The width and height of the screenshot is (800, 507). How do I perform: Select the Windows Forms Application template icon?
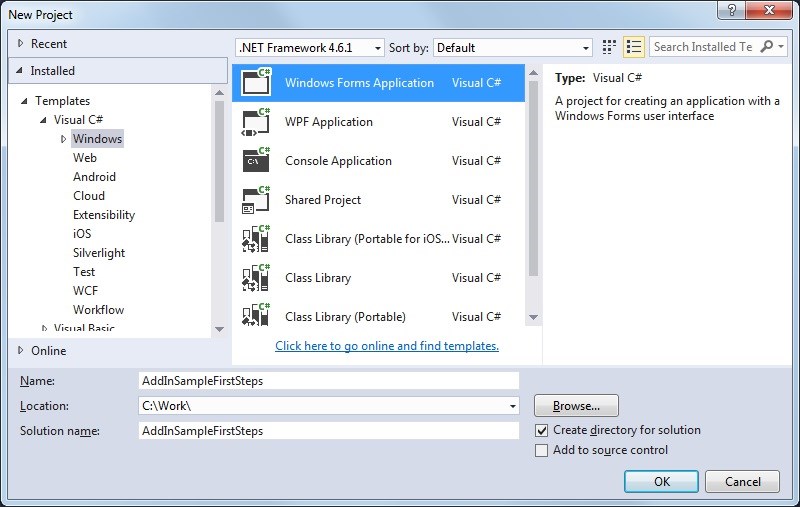(x=256, y=83)
